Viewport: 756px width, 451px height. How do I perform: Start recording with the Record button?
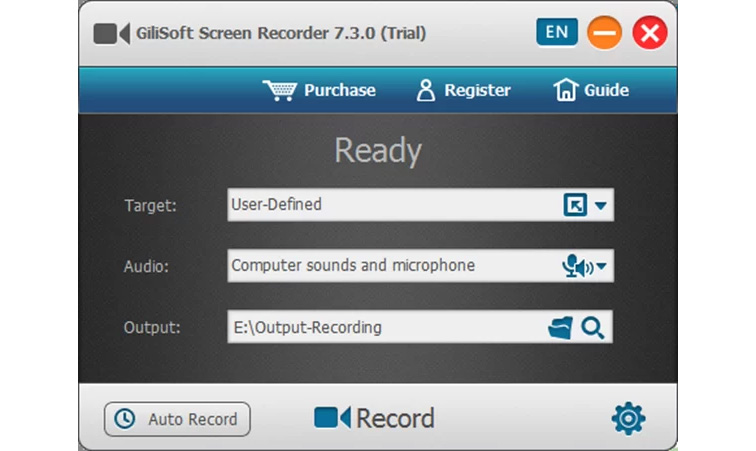(374, 418)
